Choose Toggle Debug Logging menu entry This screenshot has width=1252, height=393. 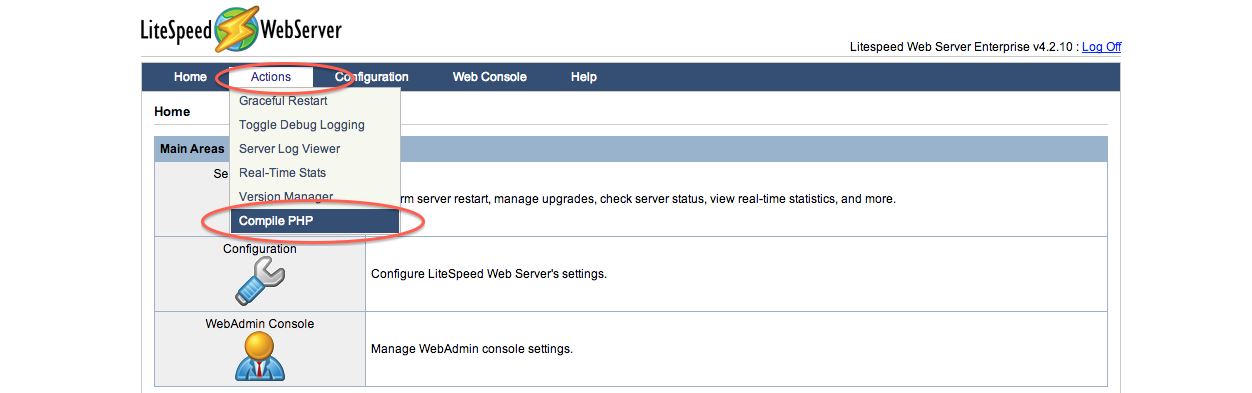pyautogui.click(x=315, y=125)
